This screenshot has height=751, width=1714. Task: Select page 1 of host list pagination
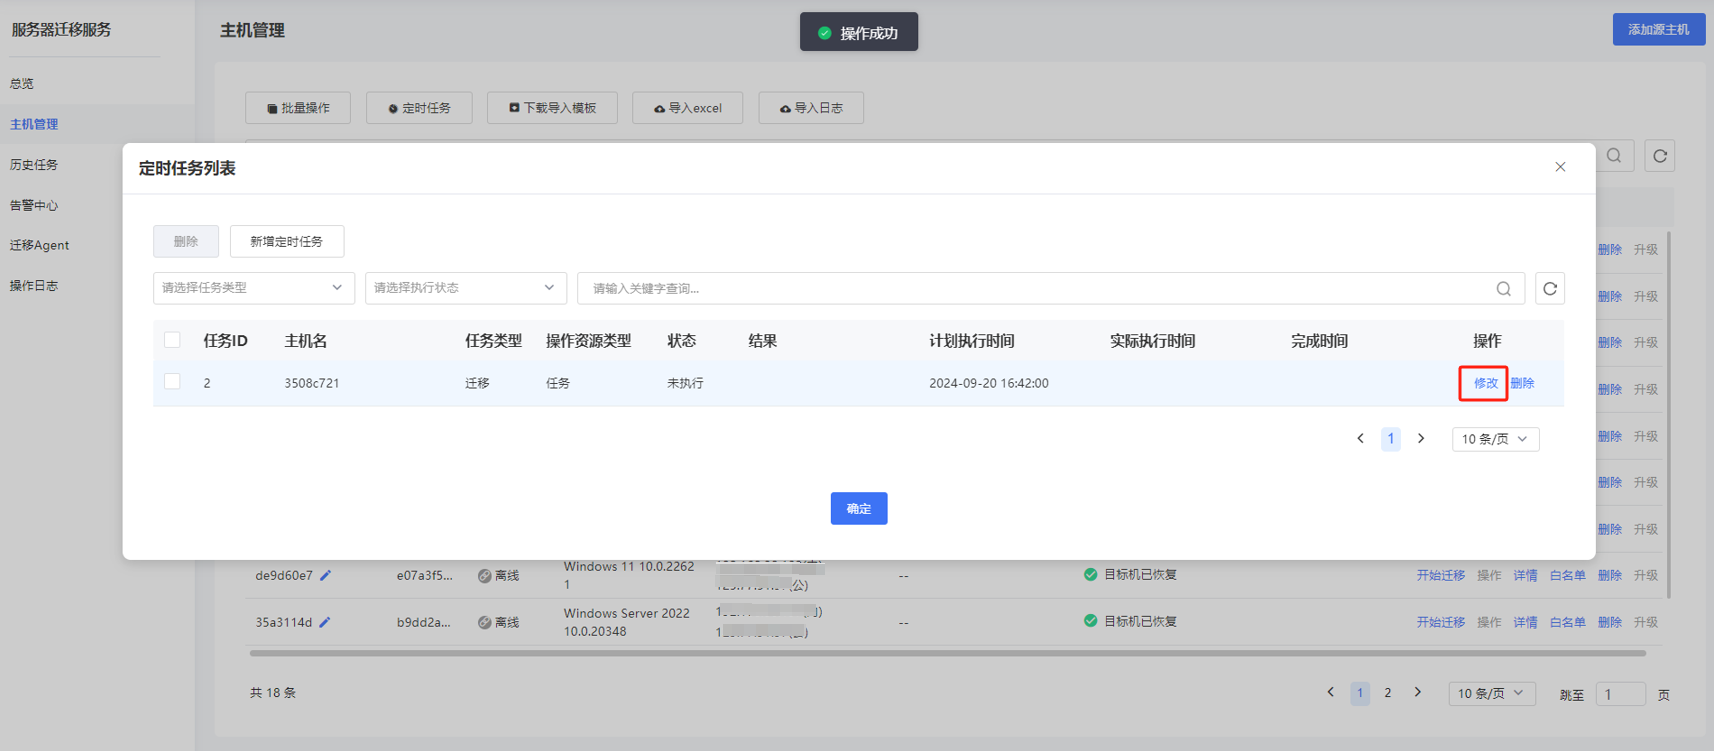[x=1360, y=693]
